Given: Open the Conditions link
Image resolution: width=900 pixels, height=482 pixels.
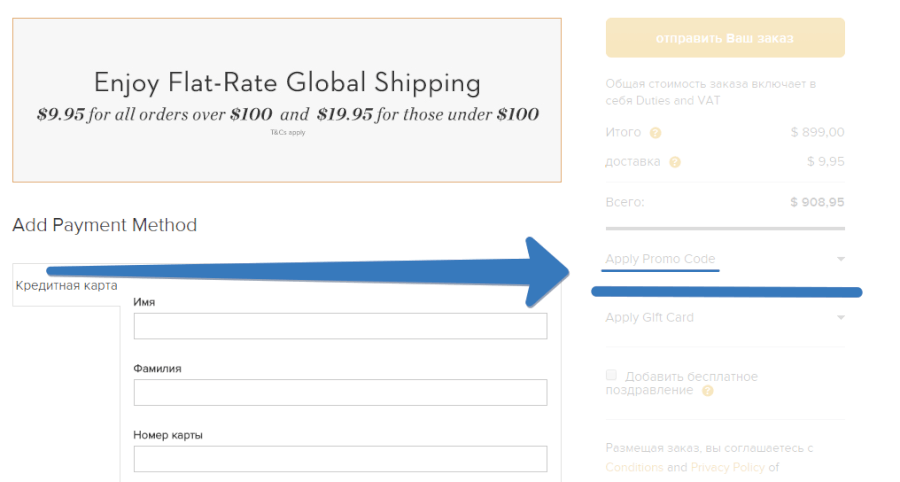Looking at the screenshot, I should coord(634,467).
